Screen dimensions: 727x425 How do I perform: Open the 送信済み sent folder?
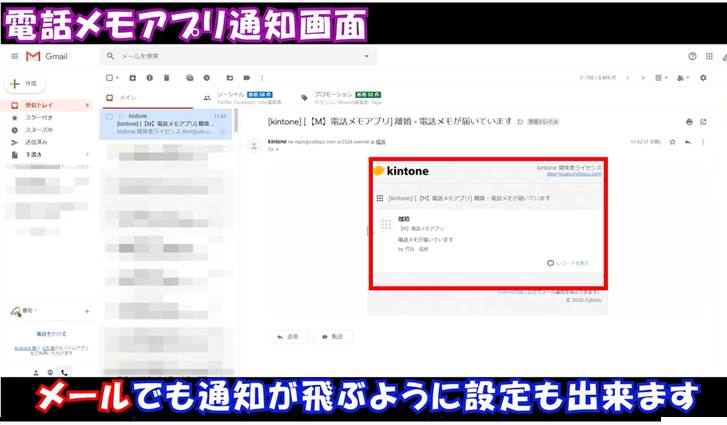(46, 142)
